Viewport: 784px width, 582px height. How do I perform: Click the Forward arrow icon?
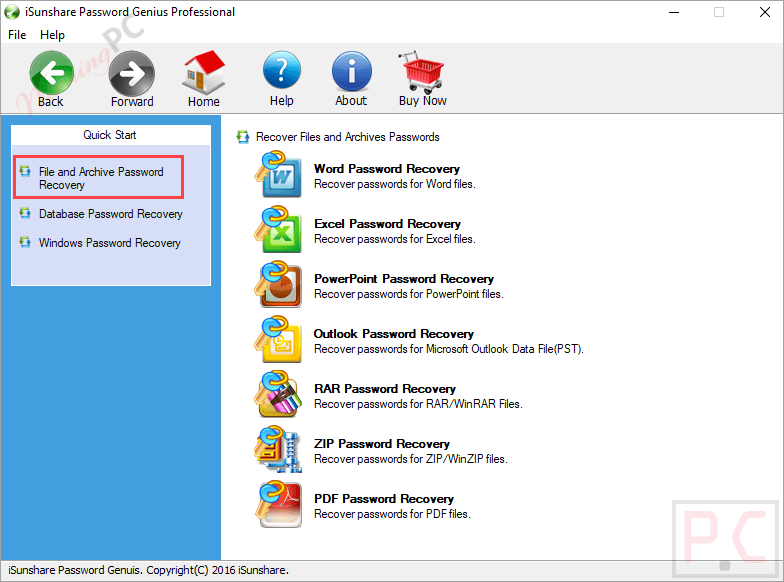click(x=132, y=73)
